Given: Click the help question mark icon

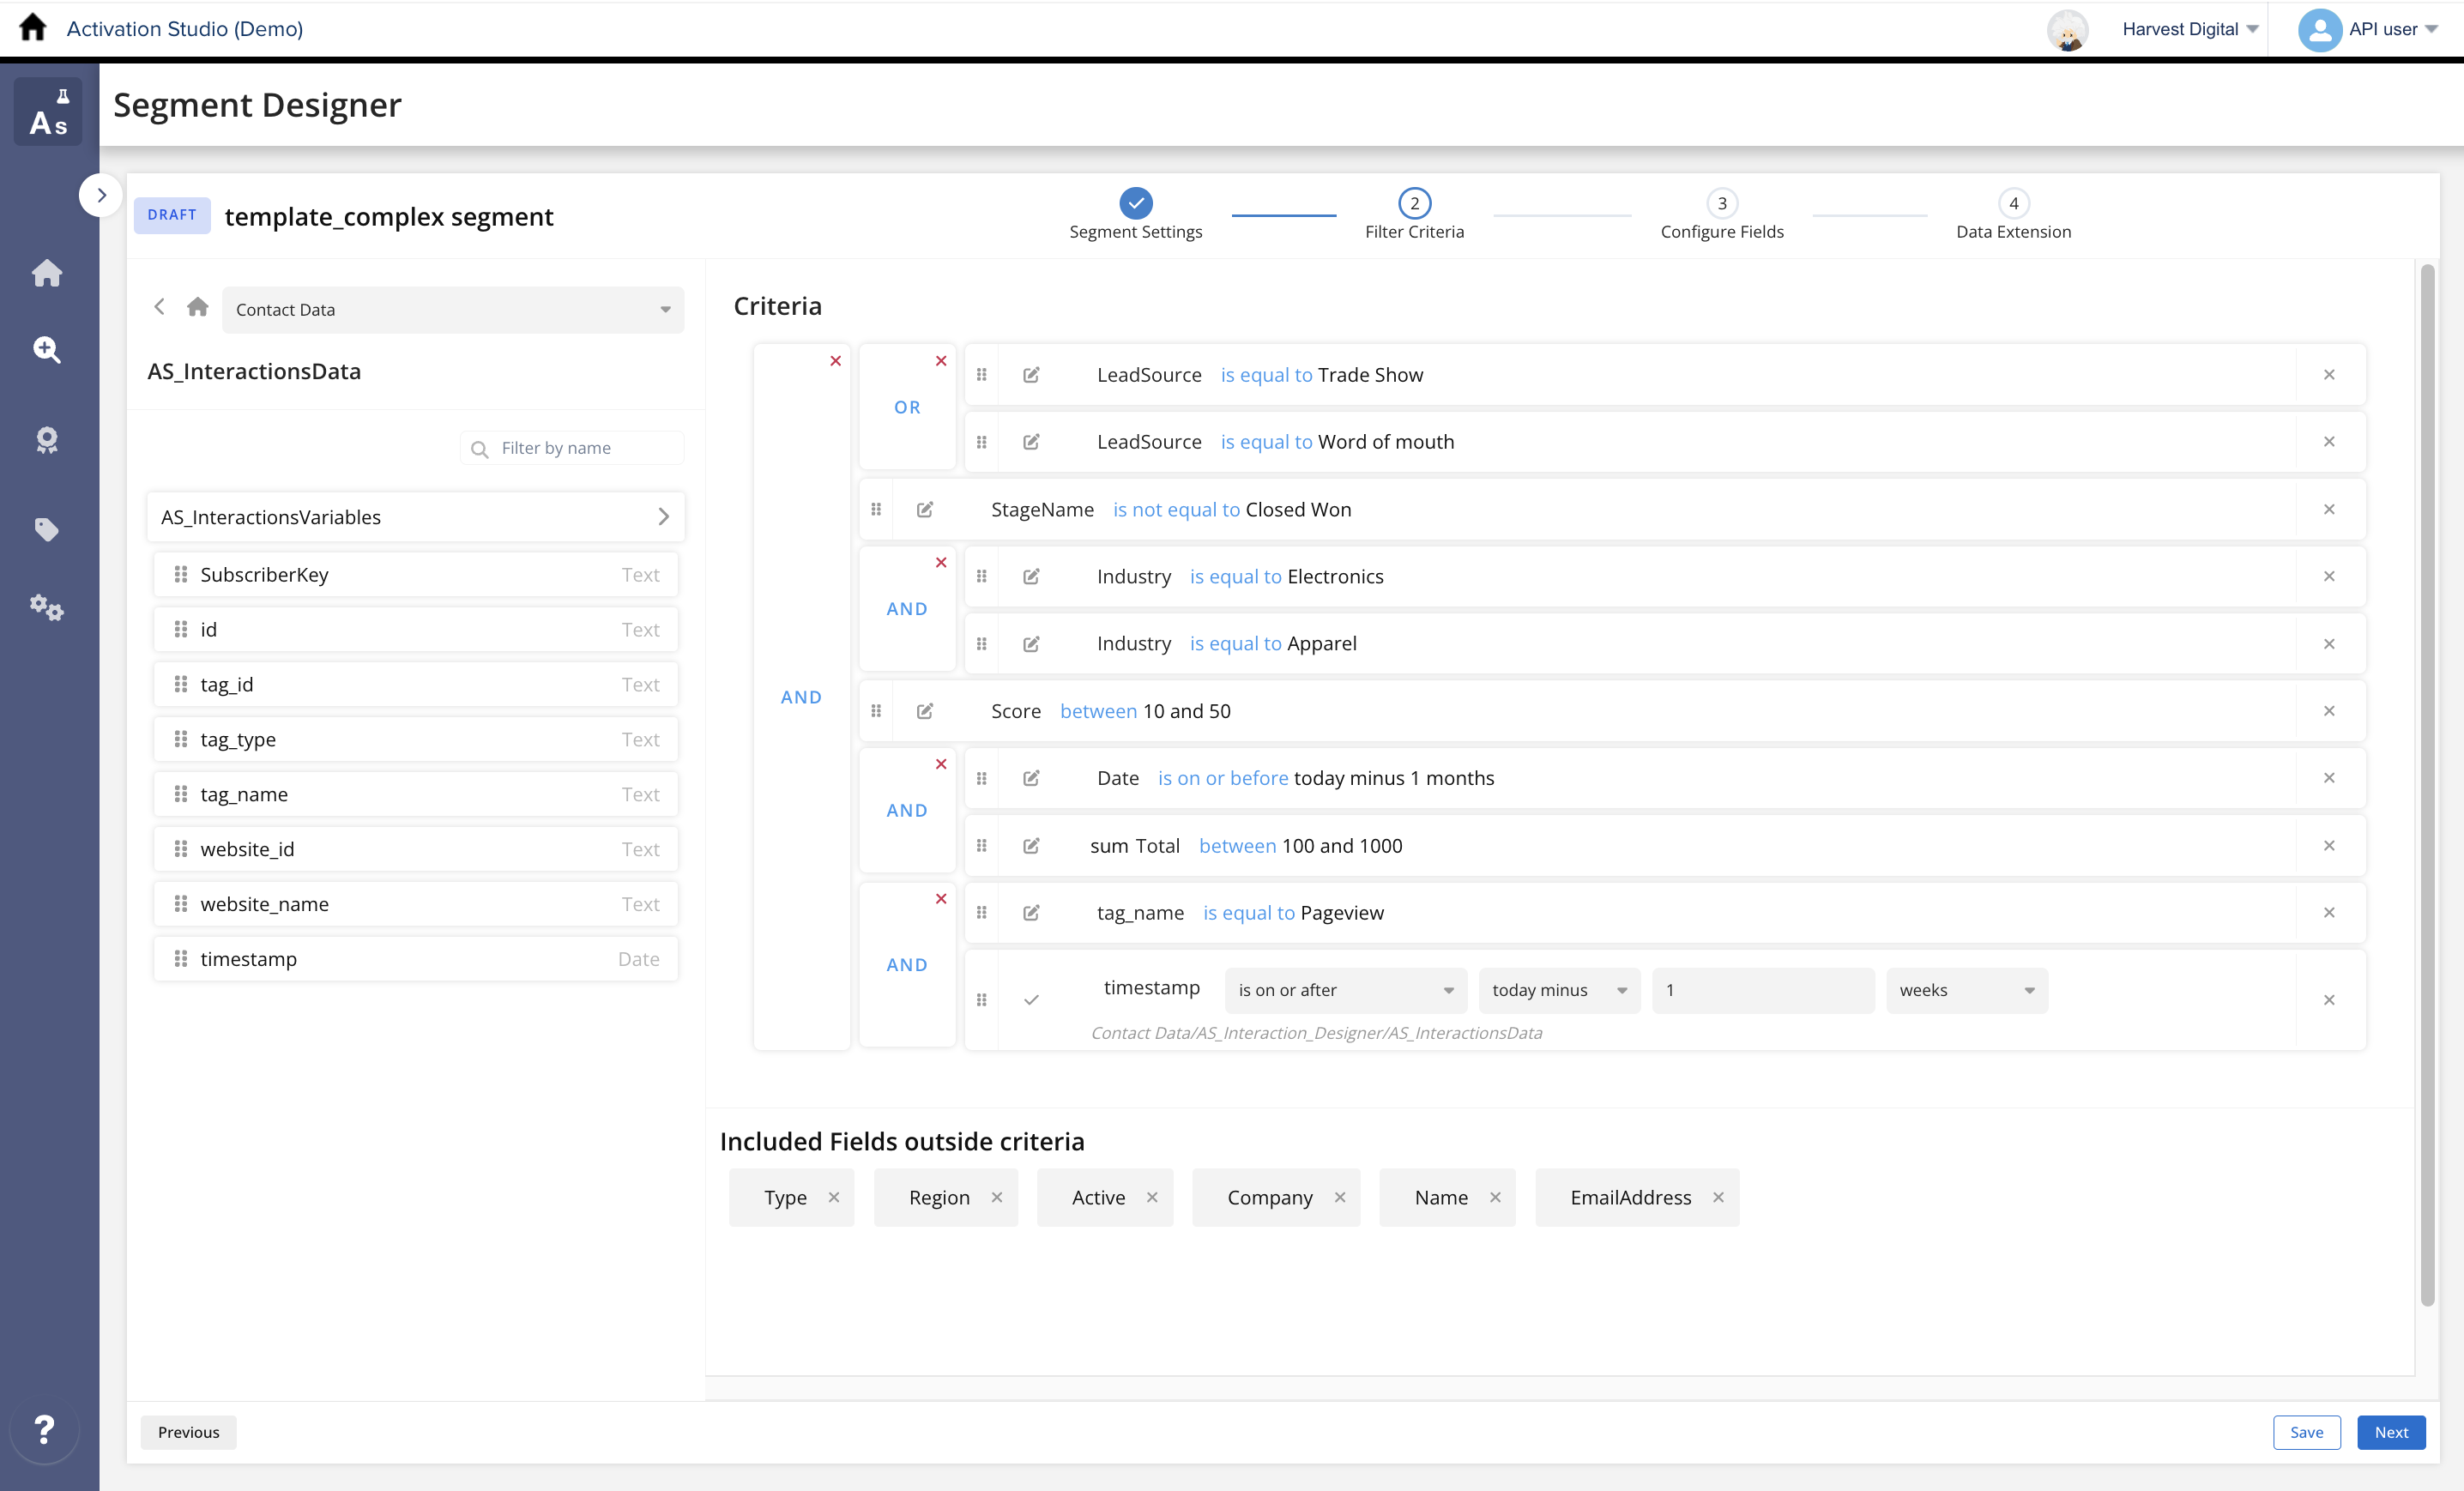Looking at the screenshot, I should (44, 1430).
